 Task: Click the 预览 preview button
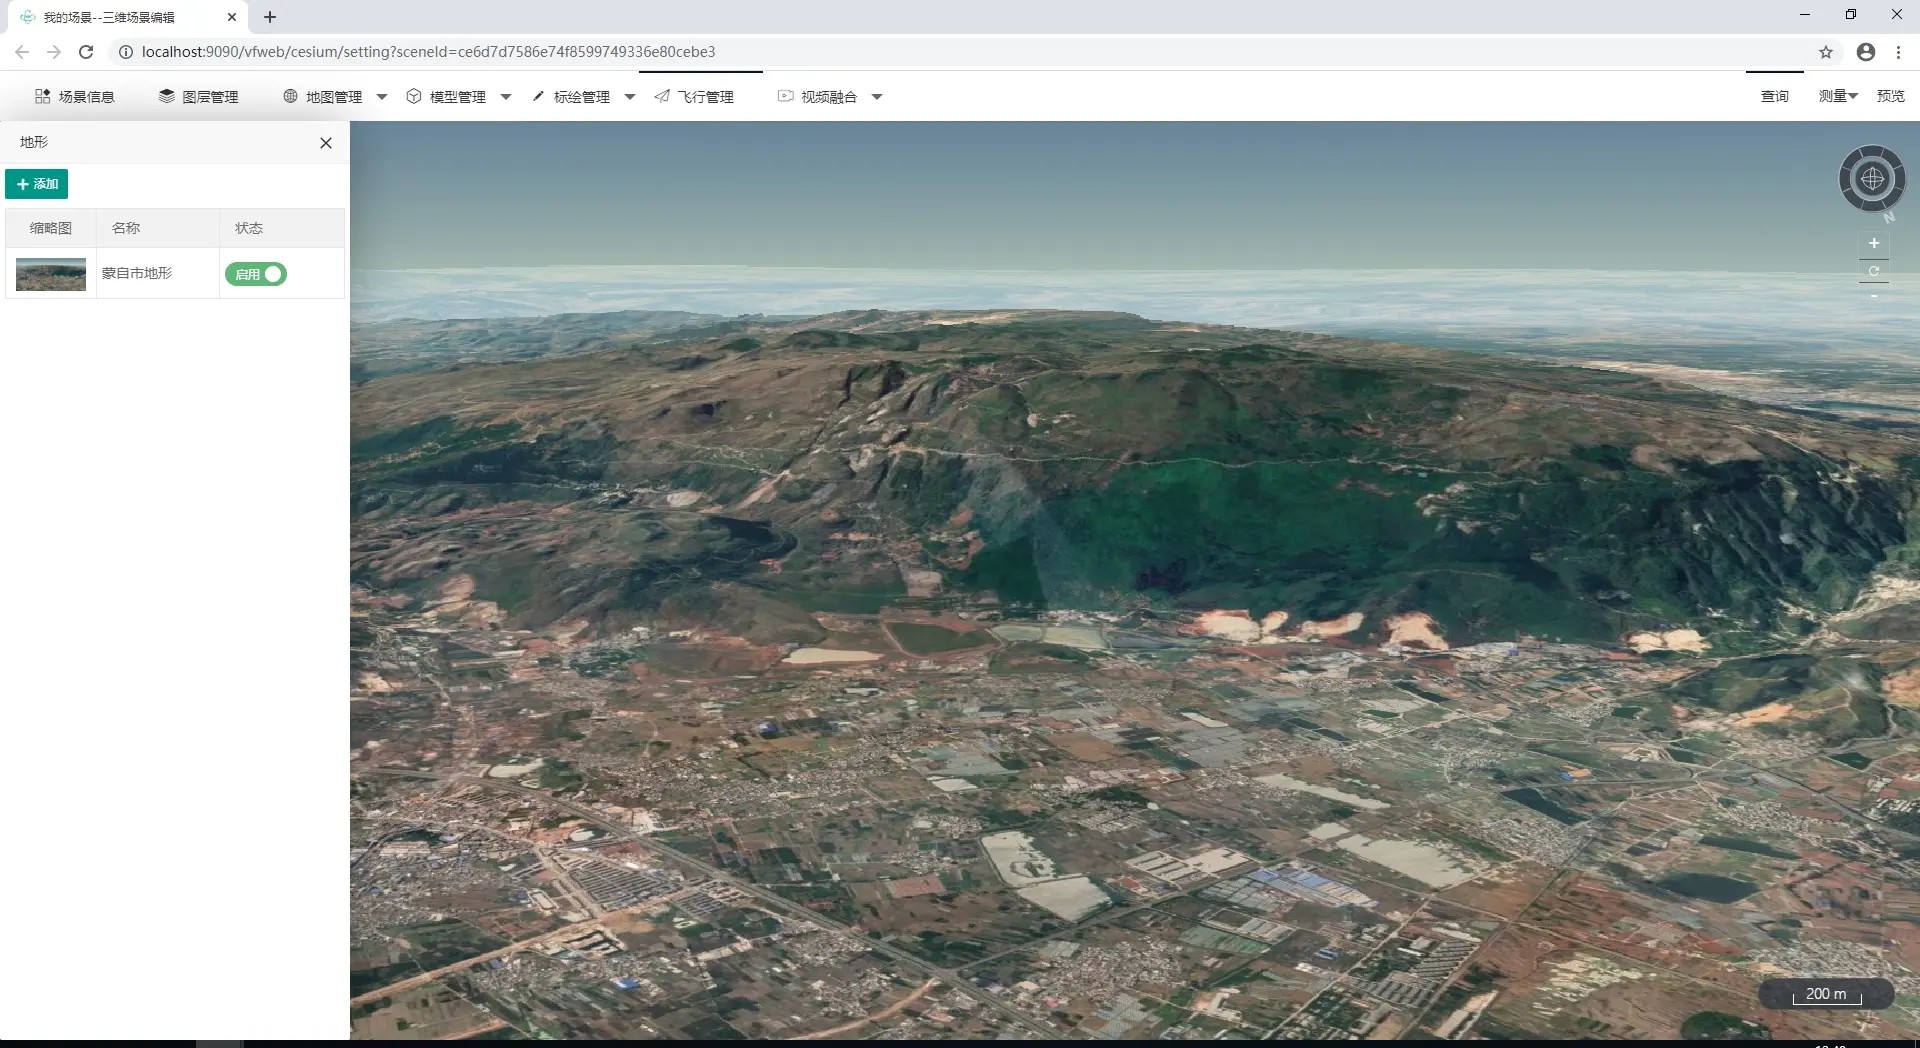coord(1890,96)
